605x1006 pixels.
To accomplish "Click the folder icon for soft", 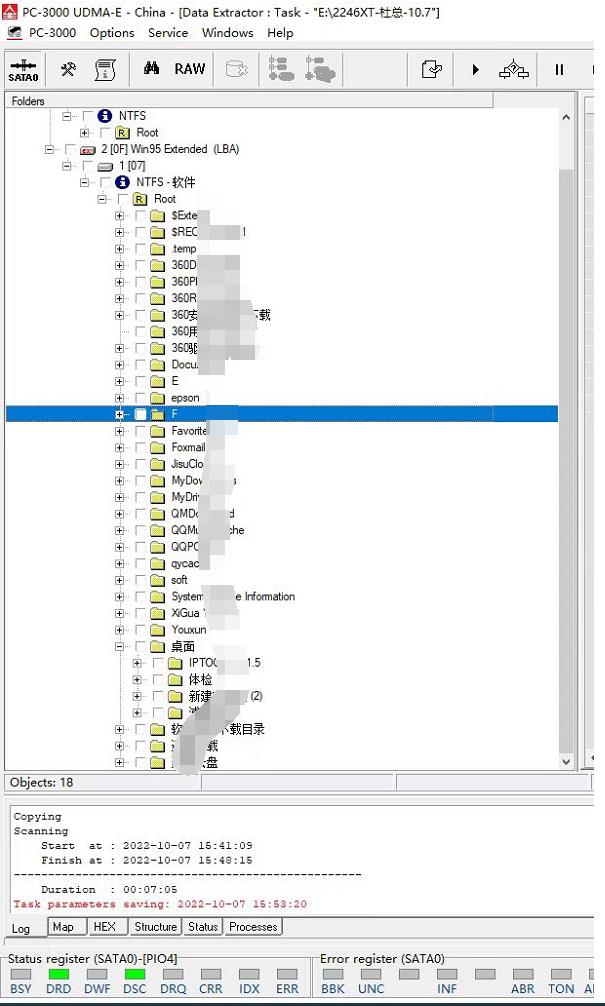I will point(157,580).
